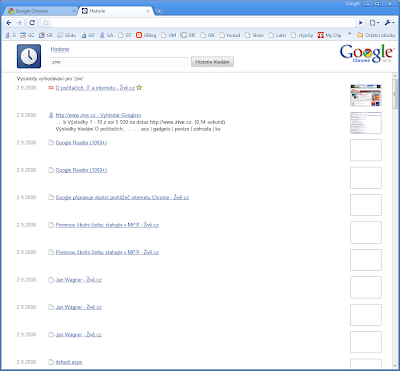400x371 pixels.
Task: Open 'http://www.zive.cz - Vyhledat Googlem' result
Action: [x=98, y=115]
